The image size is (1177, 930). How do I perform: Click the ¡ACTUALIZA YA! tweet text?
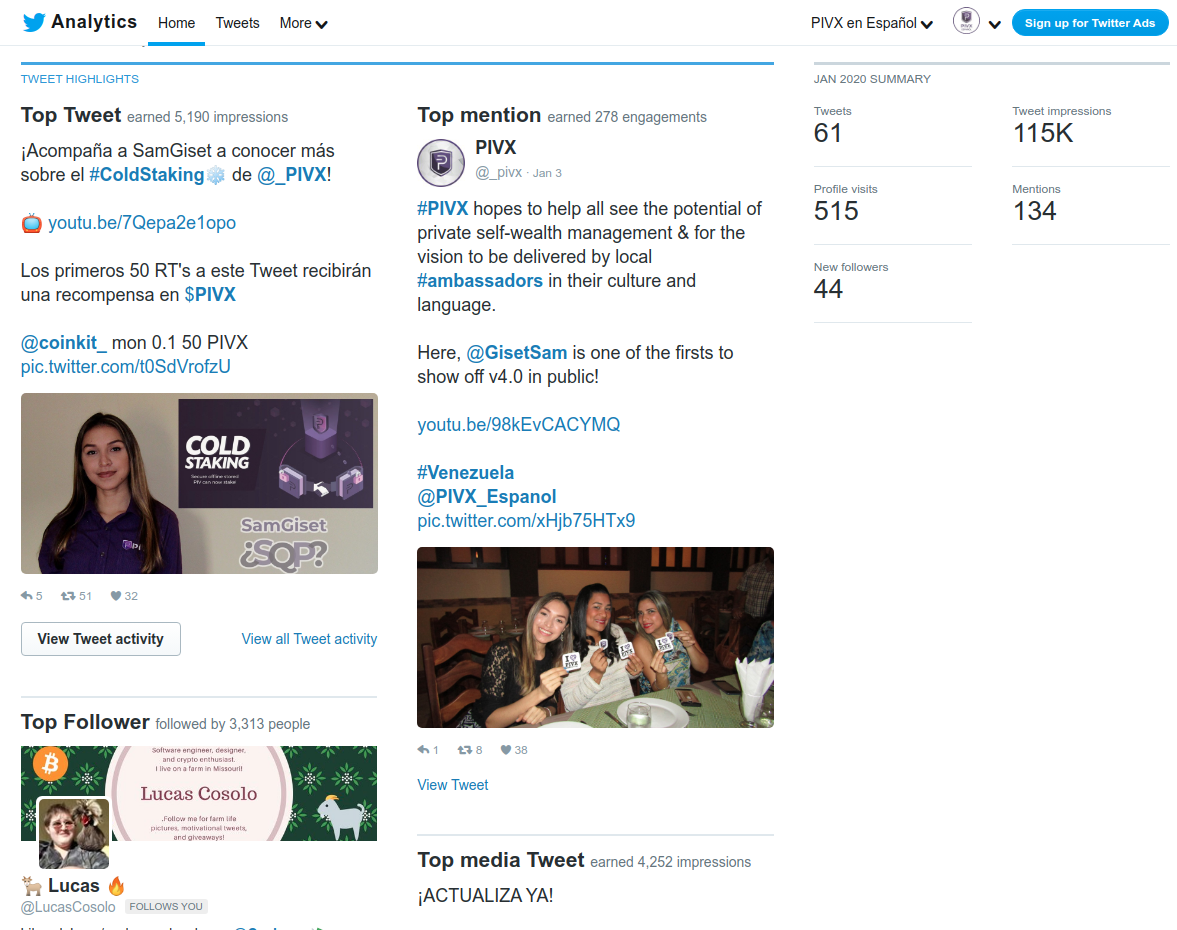point(486,896)
